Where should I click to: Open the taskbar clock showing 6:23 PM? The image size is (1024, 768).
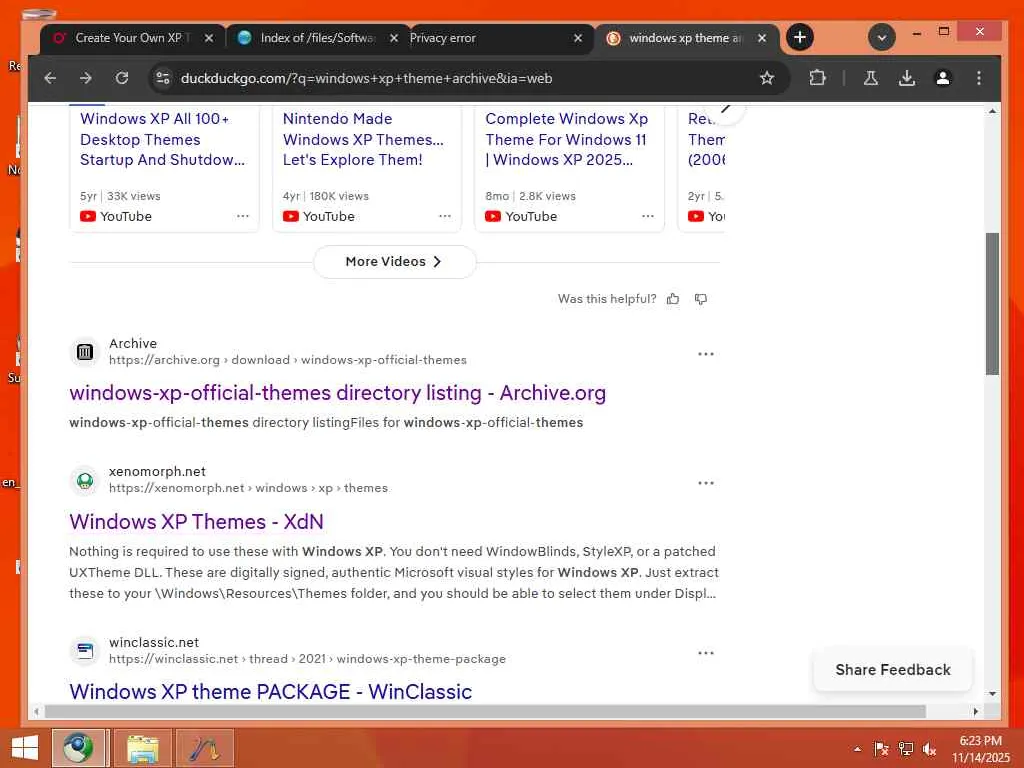(980, 749)
